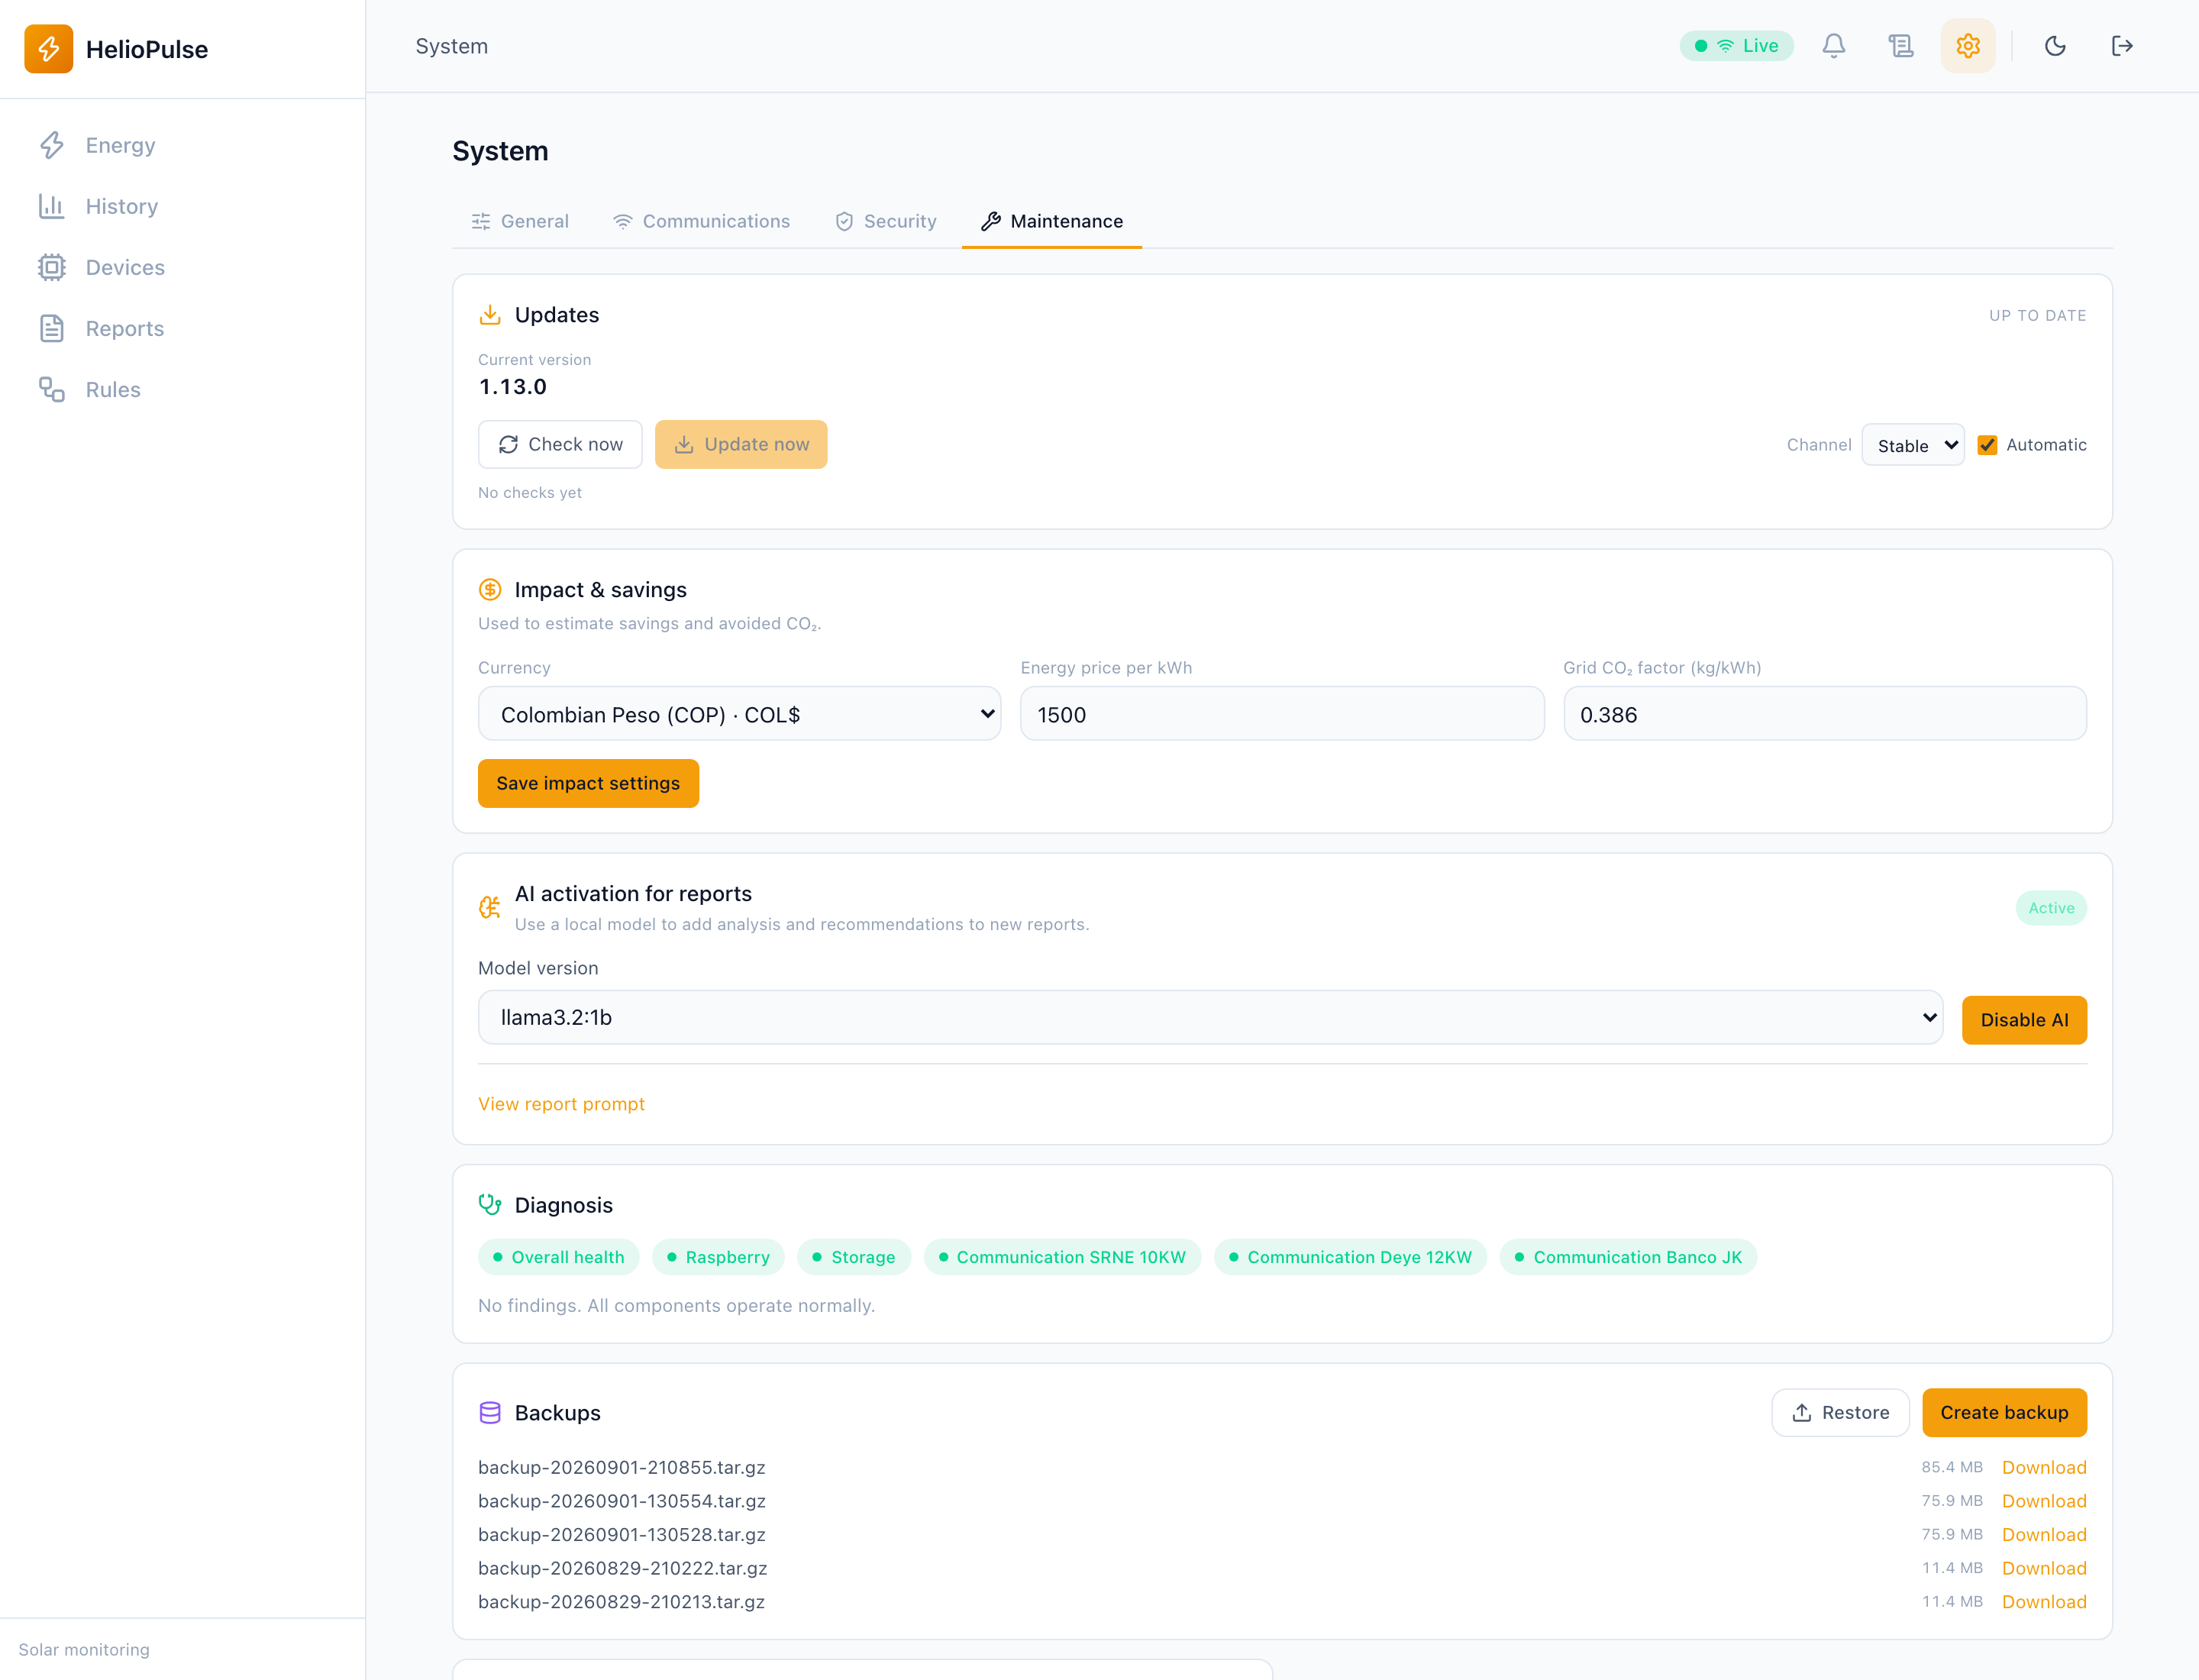
Task: Open the notifications bell
Action: (1833, 46)
